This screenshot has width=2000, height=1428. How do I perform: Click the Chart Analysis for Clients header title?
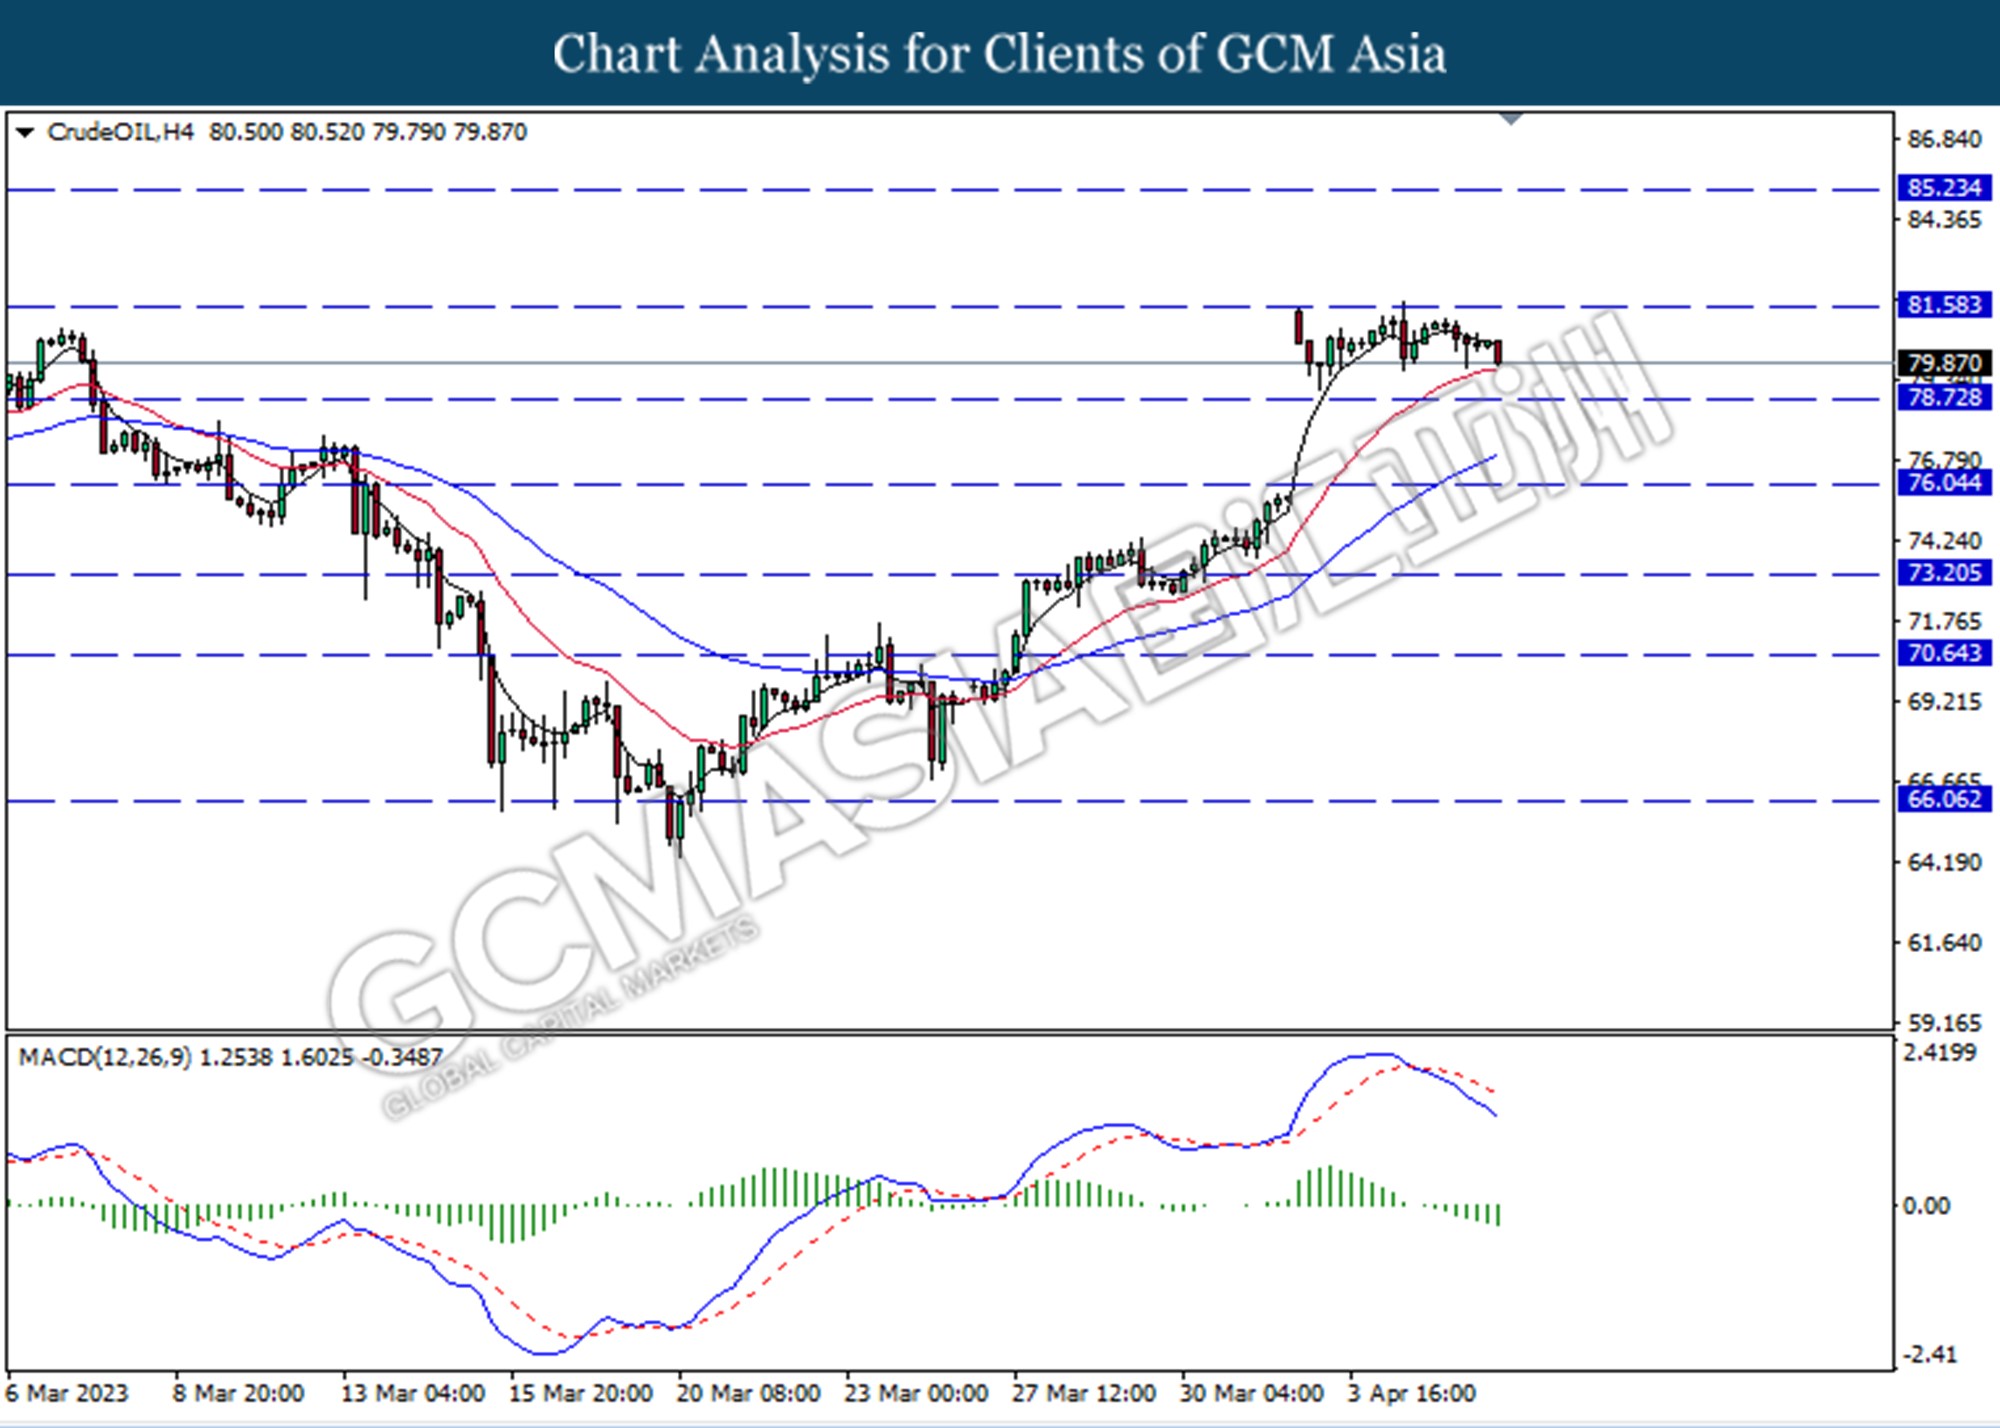[x=1000, y=54]
